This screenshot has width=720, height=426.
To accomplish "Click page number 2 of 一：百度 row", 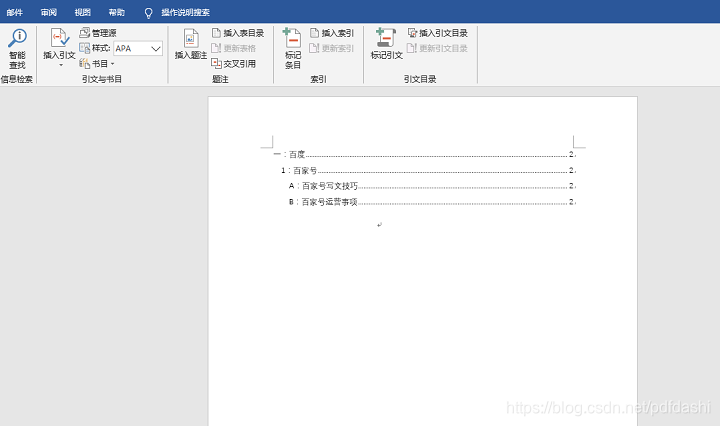I will (571, 154).
